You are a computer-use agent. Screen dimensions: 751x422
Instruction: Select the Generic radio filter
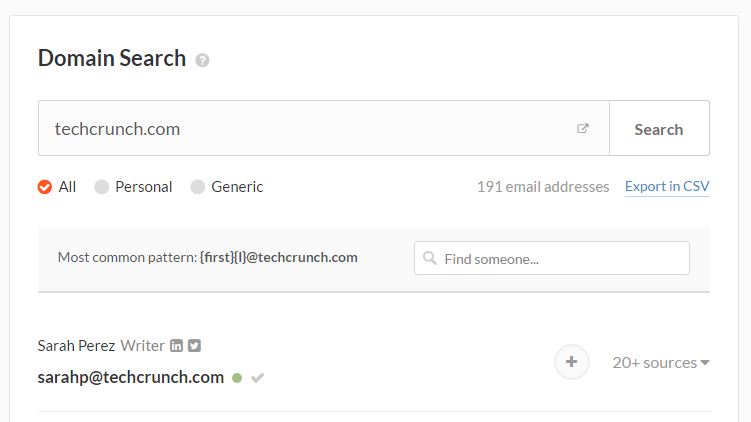click(x=197, y=187)
